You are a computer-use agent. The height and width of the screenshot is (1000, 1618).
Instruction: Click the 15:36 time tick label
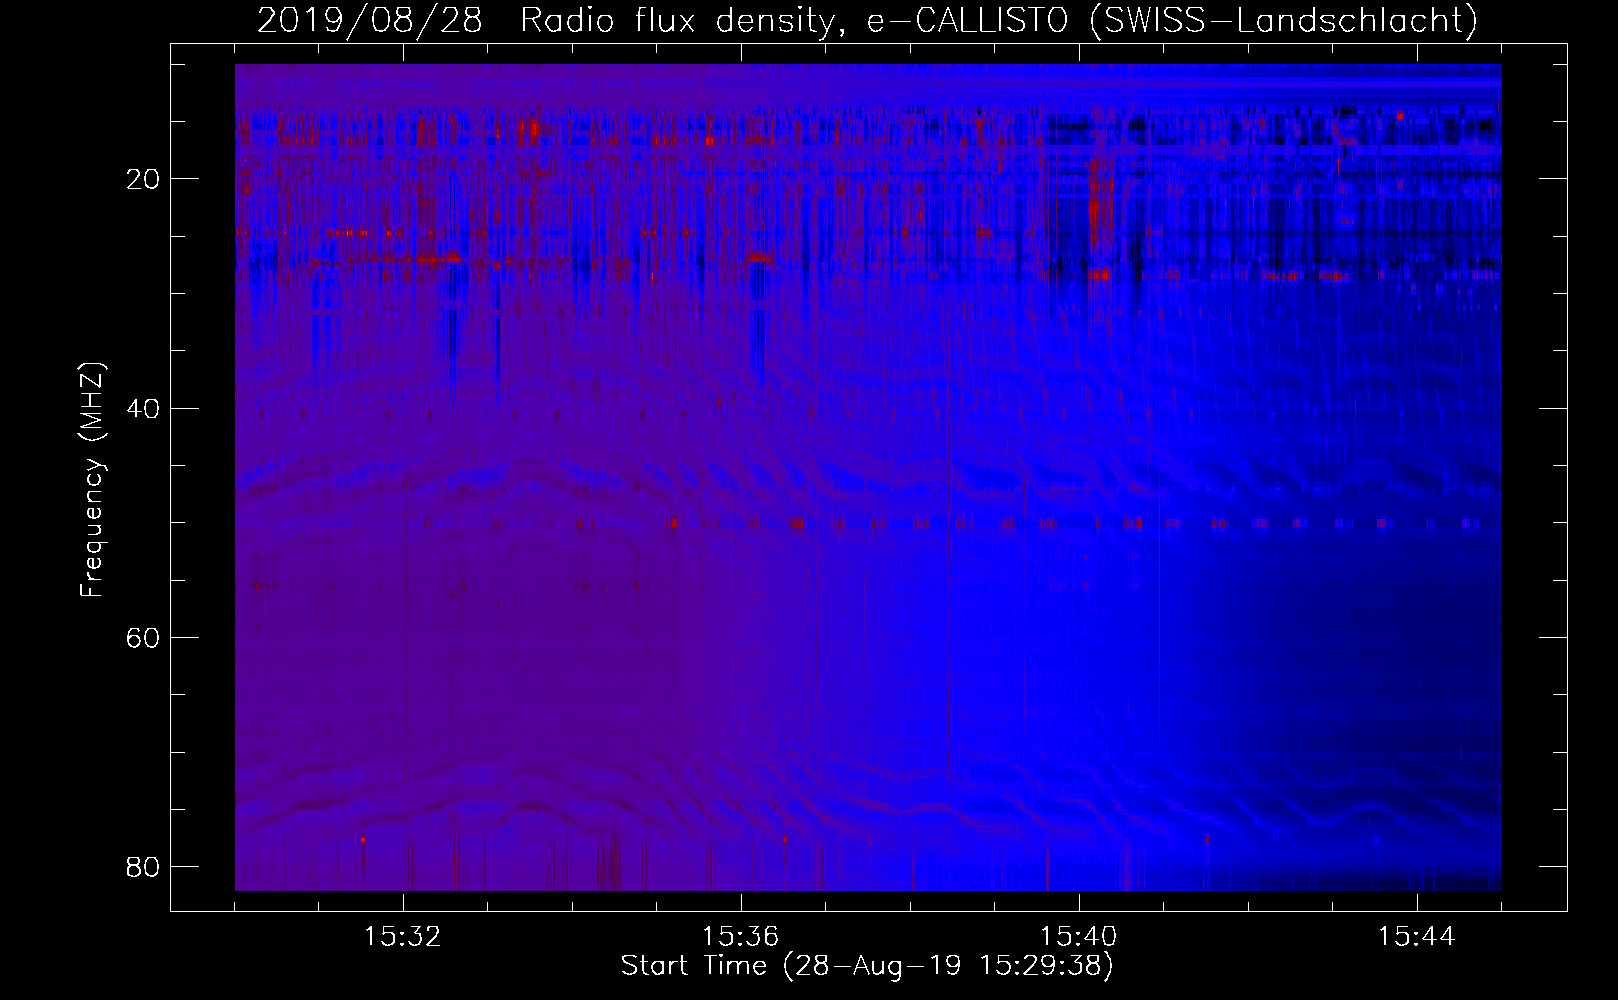(x=741, y=937)
